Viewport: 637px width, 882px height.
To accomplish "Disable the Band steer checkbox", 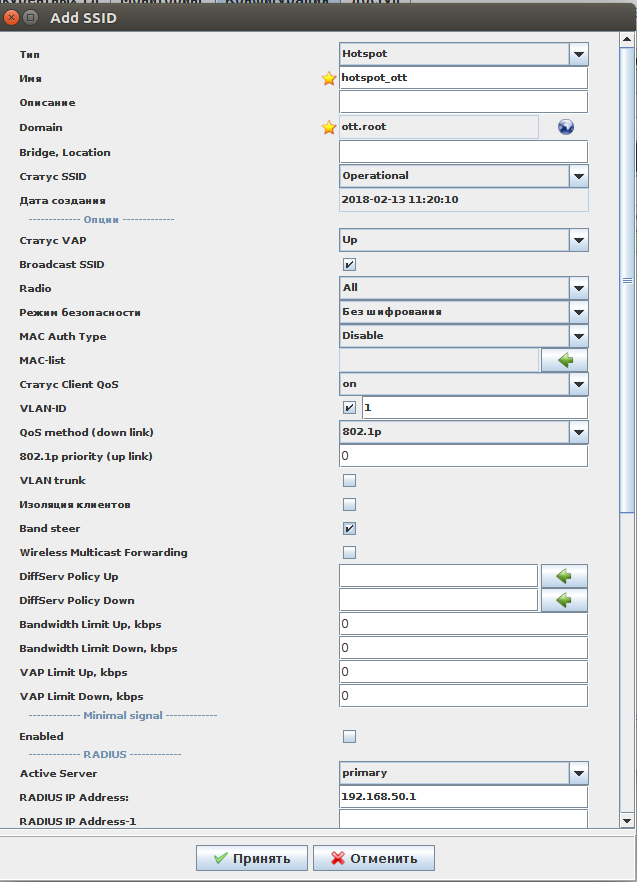I will pyautogui.click(x=349, y=528).
